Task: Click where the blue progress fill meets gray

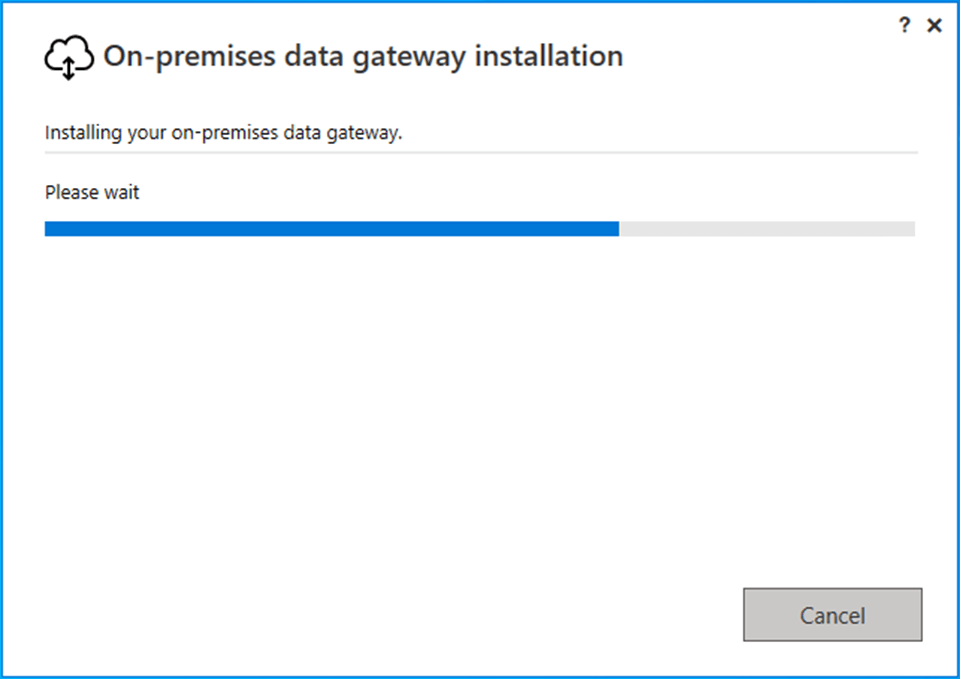Action: click(x=619, y=229)
